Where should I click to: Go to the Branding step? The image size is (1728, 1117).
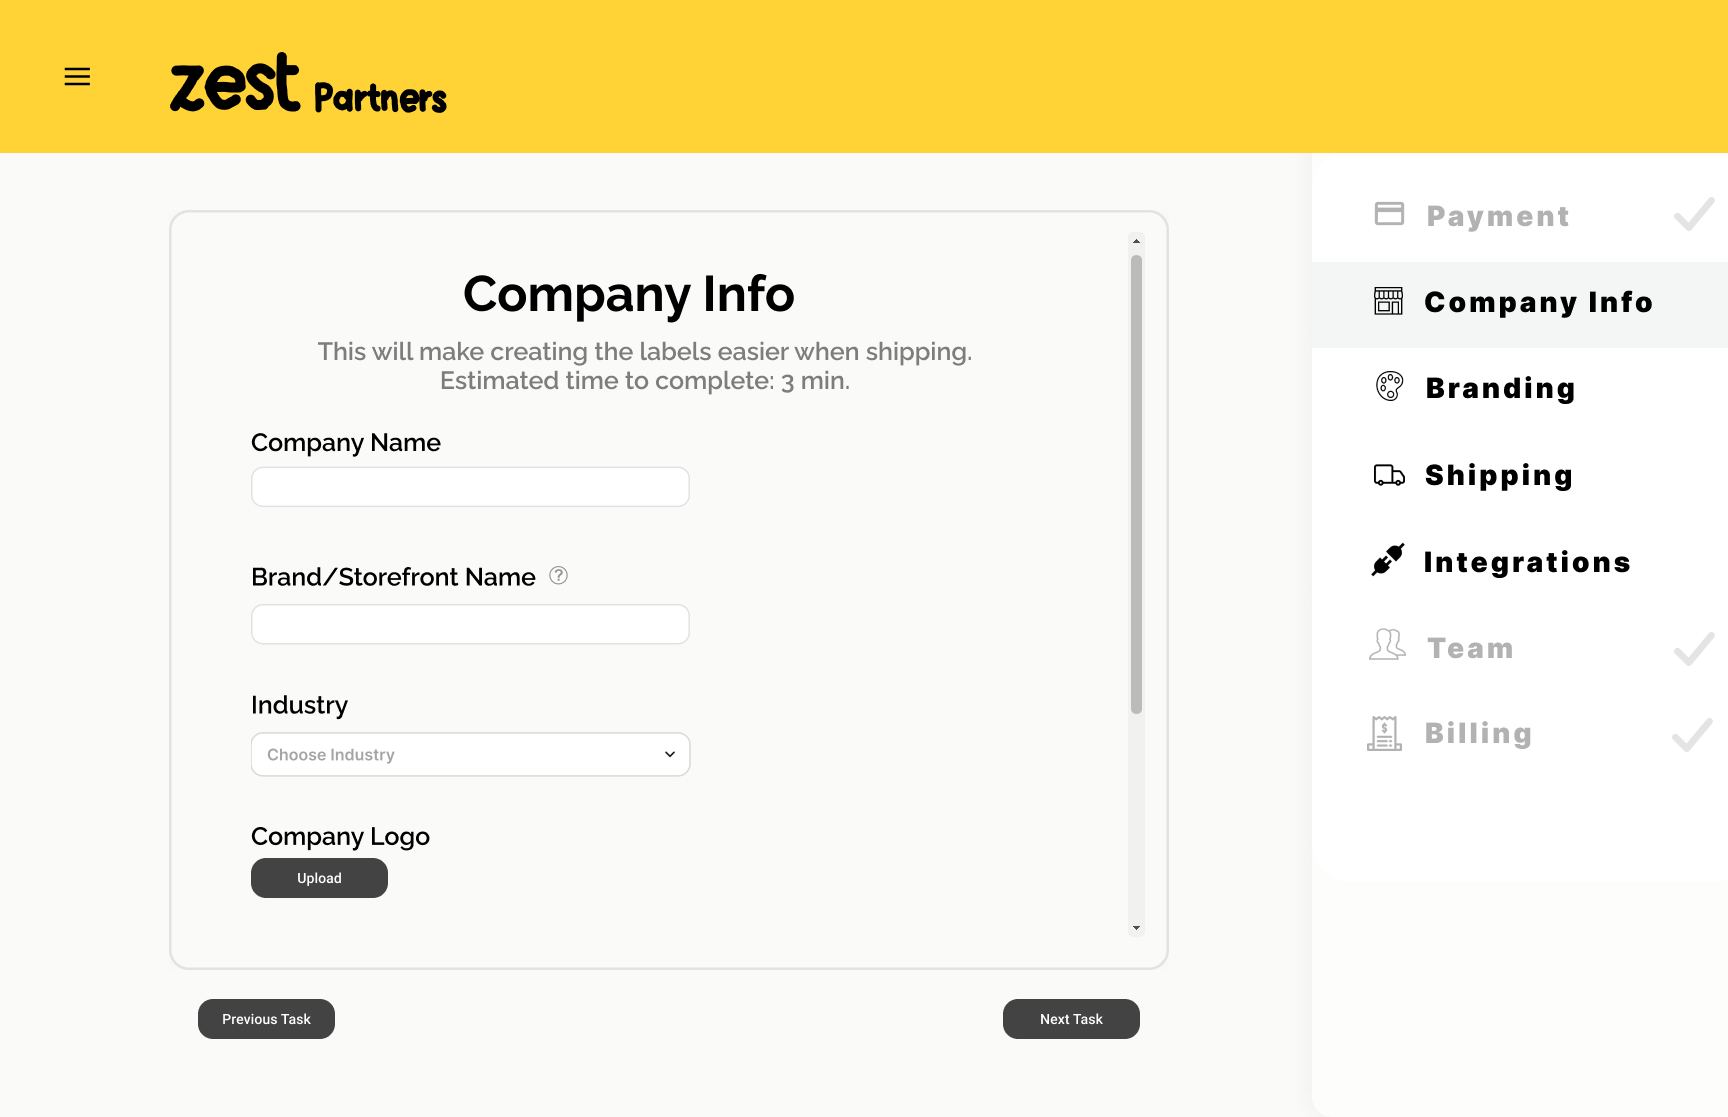click(x=1500, y=388)
